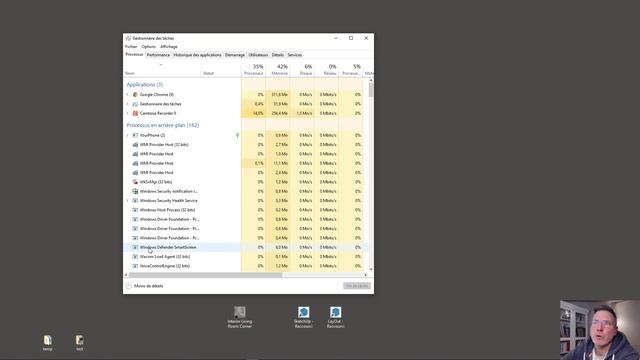This screenshot has width=640, height=360.
Task: Select the VoiceControlEngine (32 bits) row name
Action: pyautogui.click(x=164, y=266)
